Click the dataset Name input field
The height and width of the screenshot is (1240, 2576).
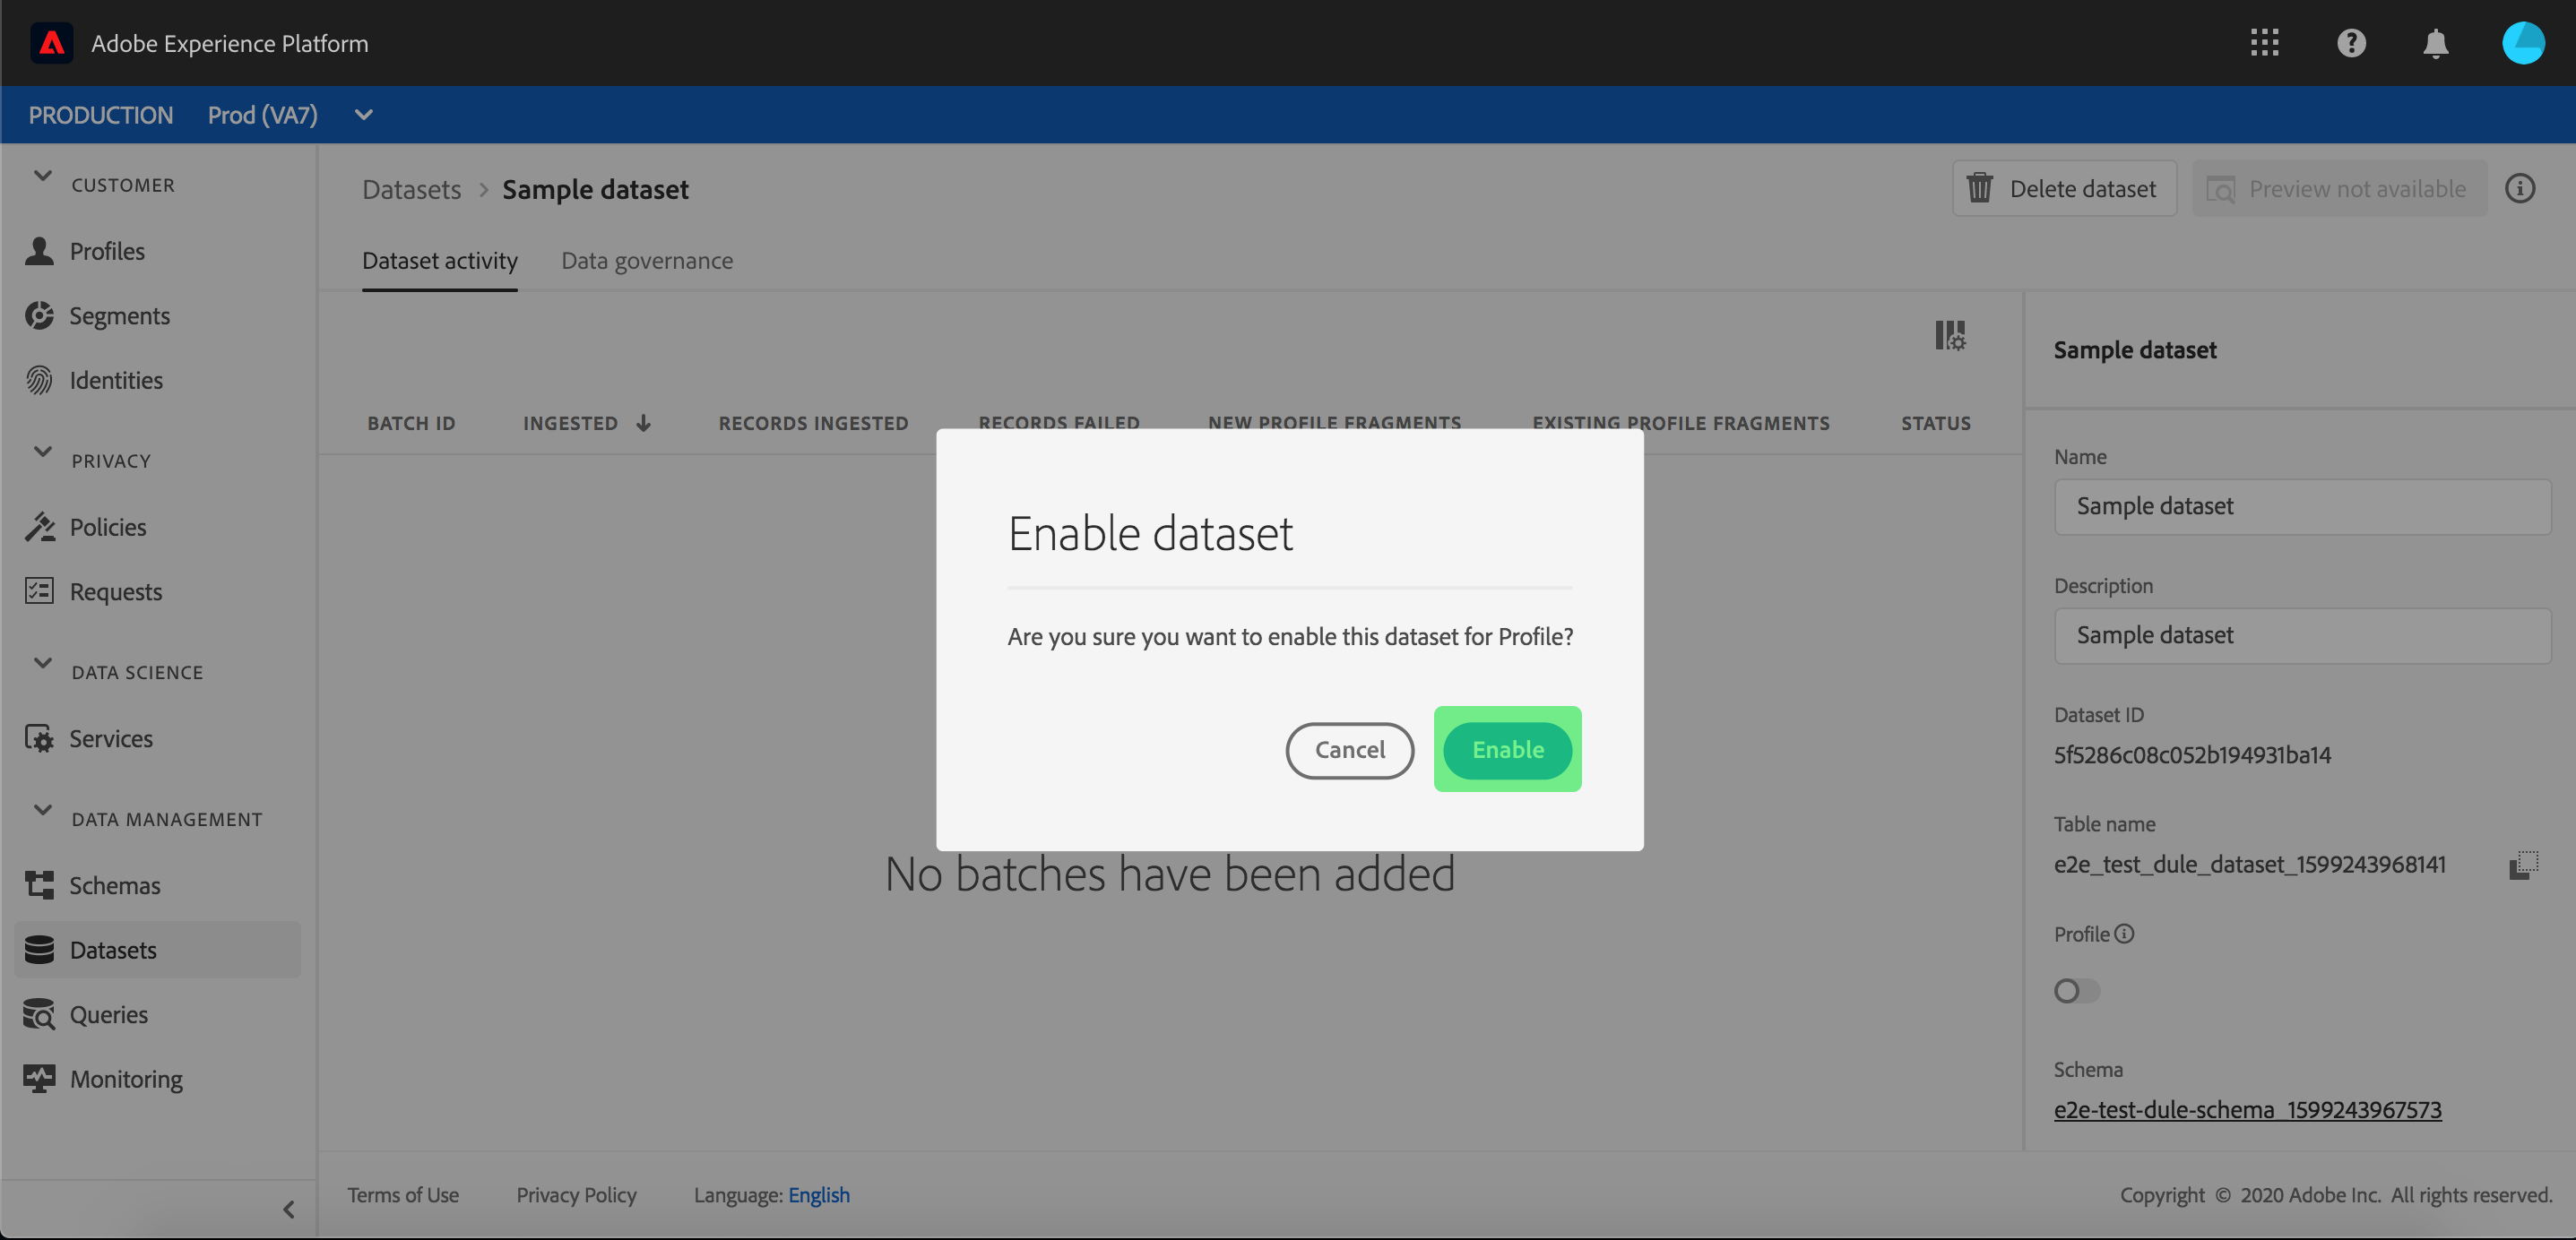(2302, 506)
